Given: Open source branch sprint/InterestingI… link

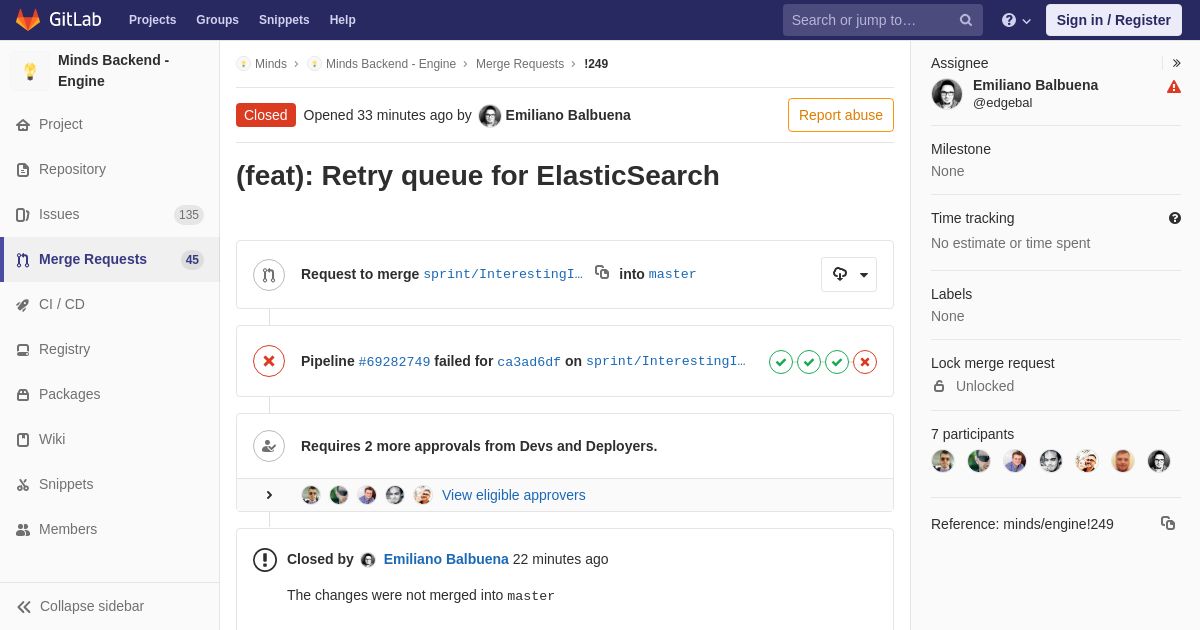Looking at the screenshot, I should (x=503, y=274).
